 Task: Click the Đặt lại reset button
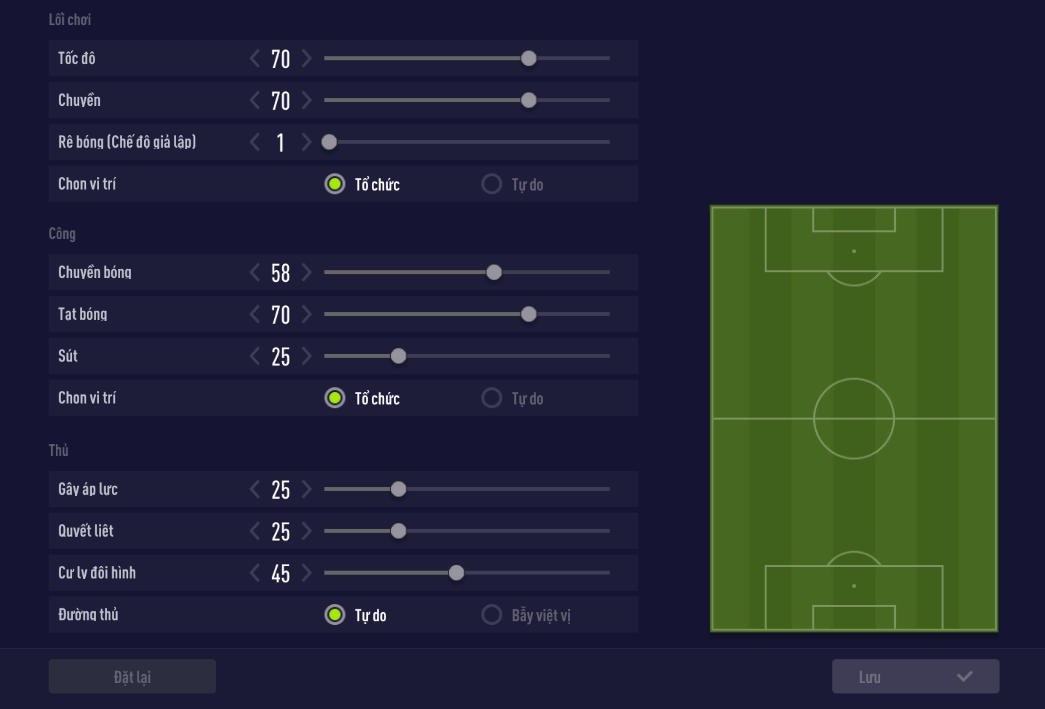coord(132,677)
